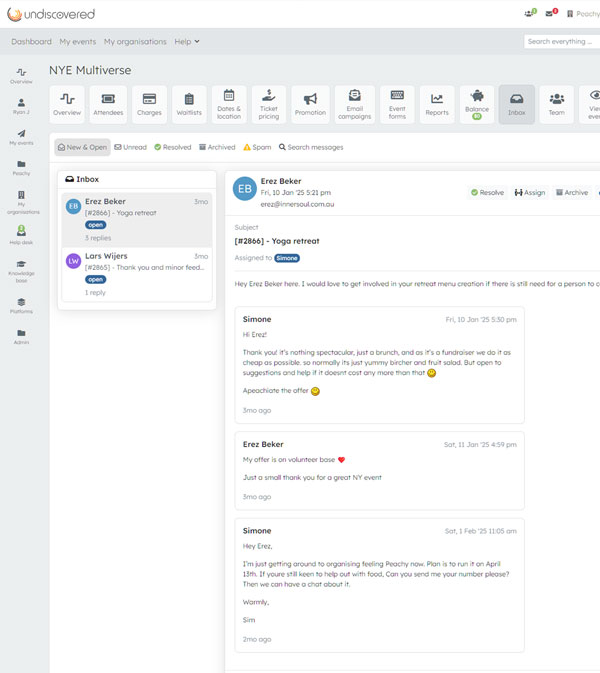Open the Team section

557,104
